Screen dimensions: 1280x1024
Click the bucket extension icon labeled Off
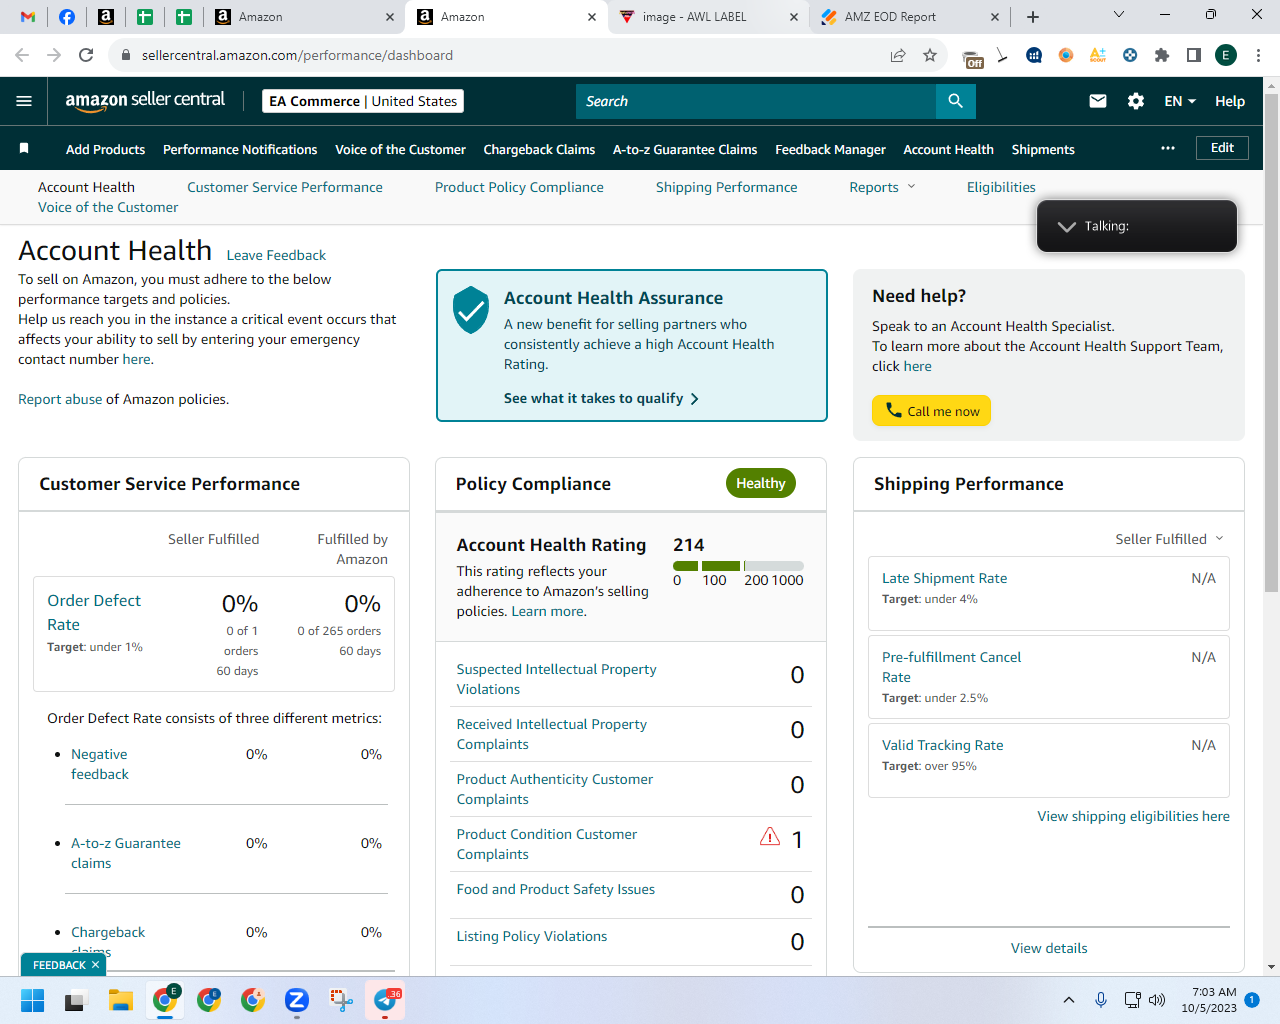(x=972, y=57)
